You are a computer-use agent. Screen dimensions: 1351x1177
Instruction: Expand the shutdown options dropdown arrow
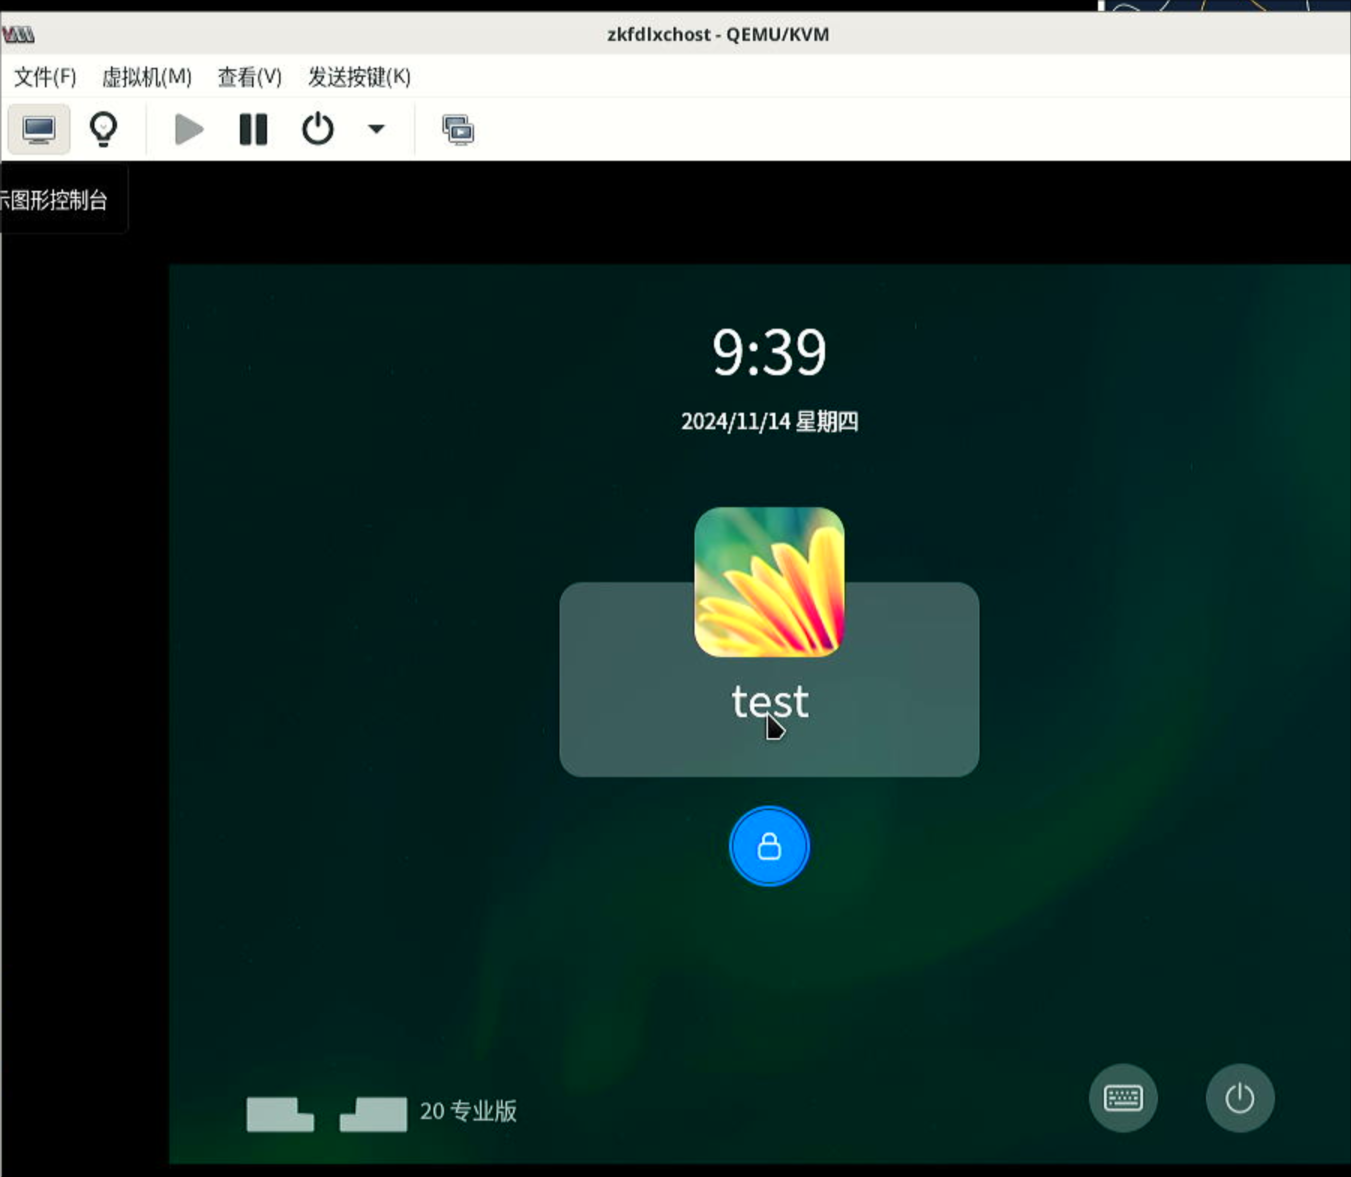pos(376,129)
